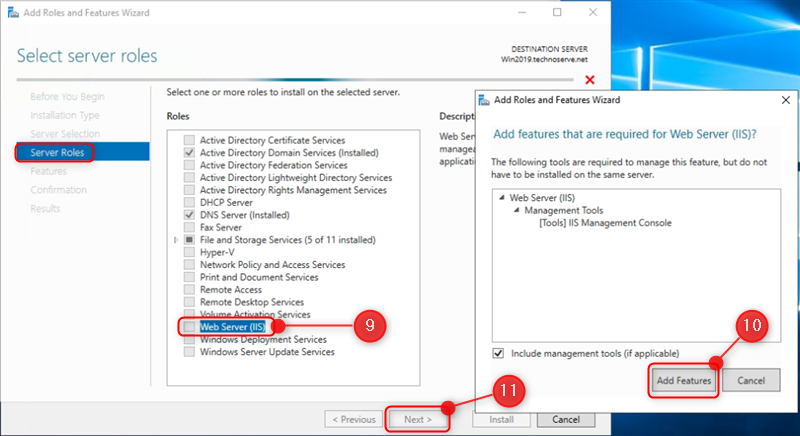Collapse the Web Server (IIS) tree node

tap(503, 198)
